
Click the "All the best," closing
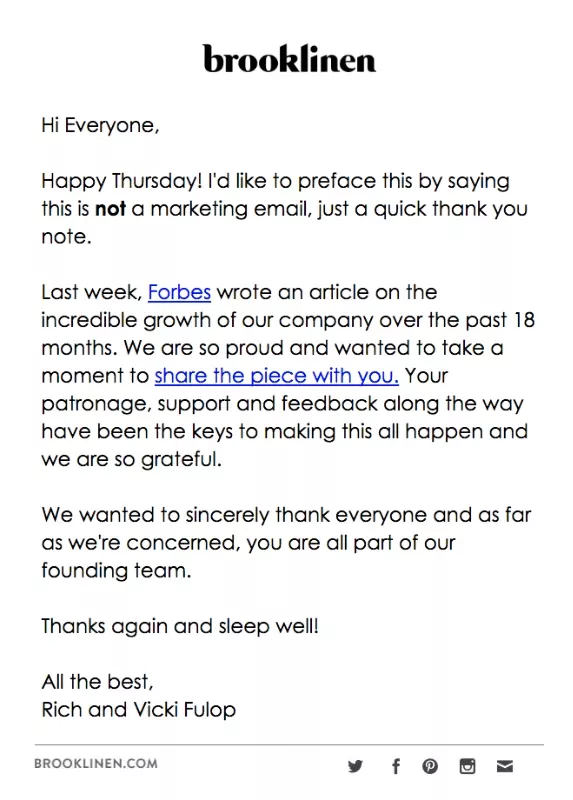pyautogui.click(x=97, y=682)
